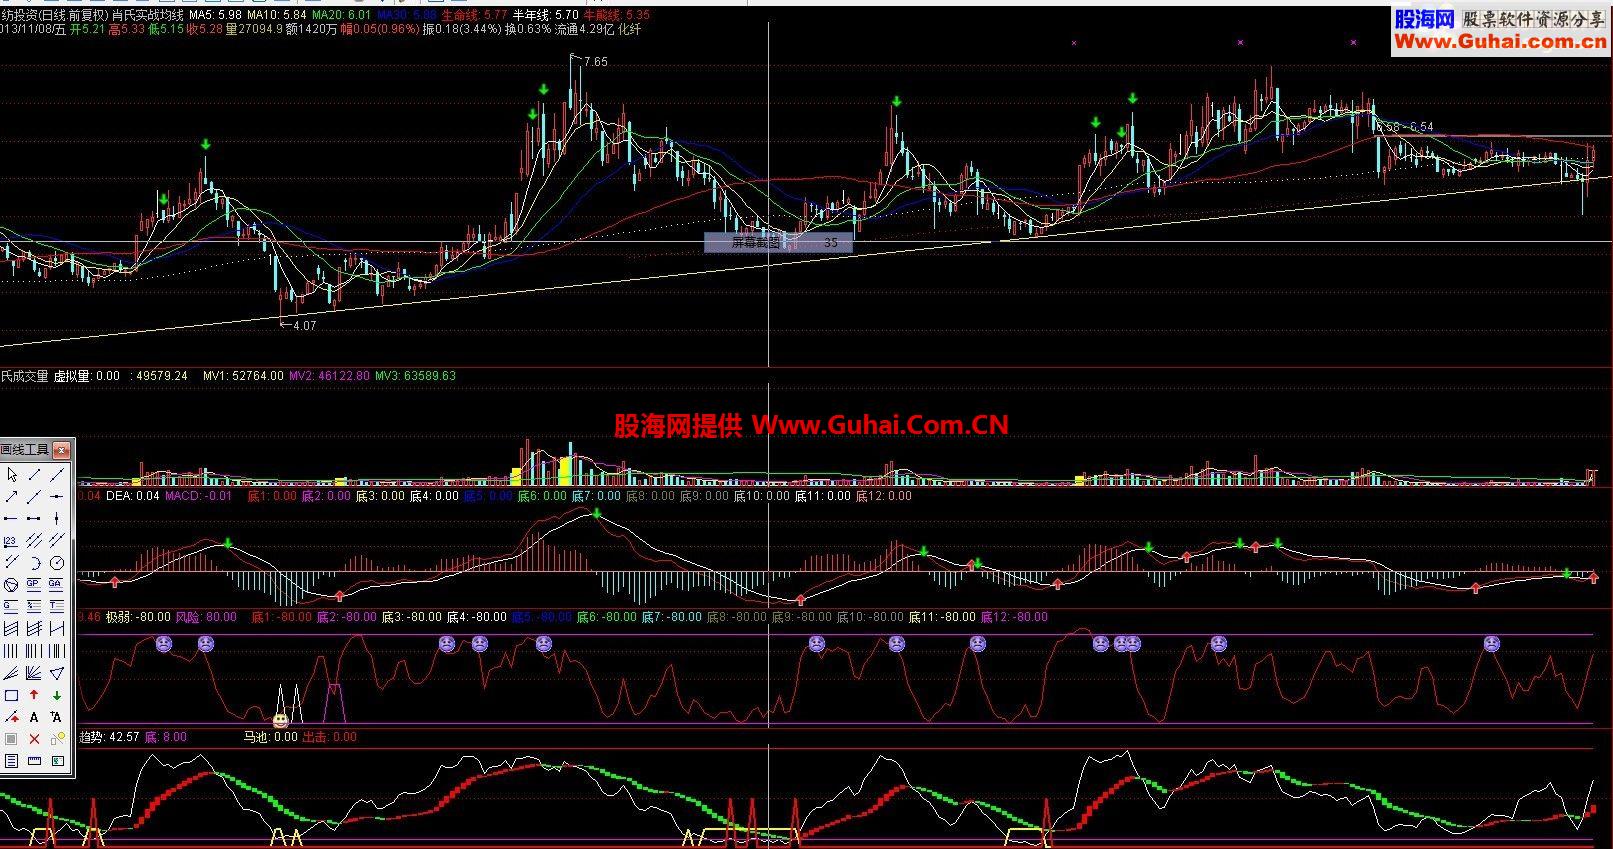Image resolution: width=1613 pixels, height=849 pixels.
Task: Select the vertical line drawing tool
Action: pos(57,518)
